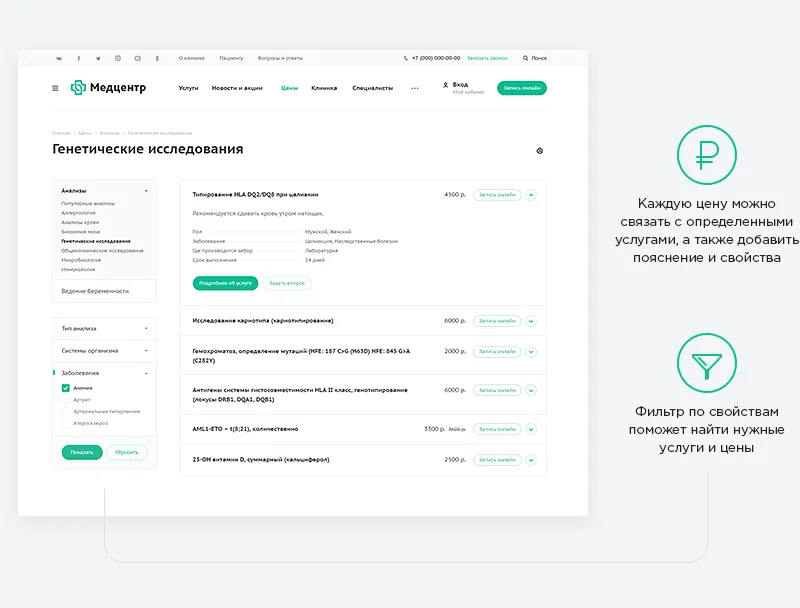Uncheck the Анемия checkbox
This screenshot has height=608, width=800.
66,388
